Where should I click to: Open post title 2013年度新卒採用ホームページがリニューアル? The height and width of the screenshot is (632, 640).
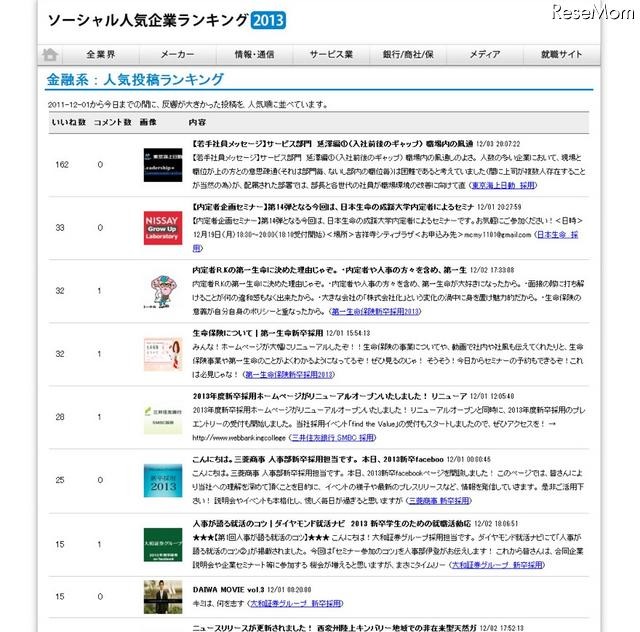pyautogui.click(x=329, y=396)
